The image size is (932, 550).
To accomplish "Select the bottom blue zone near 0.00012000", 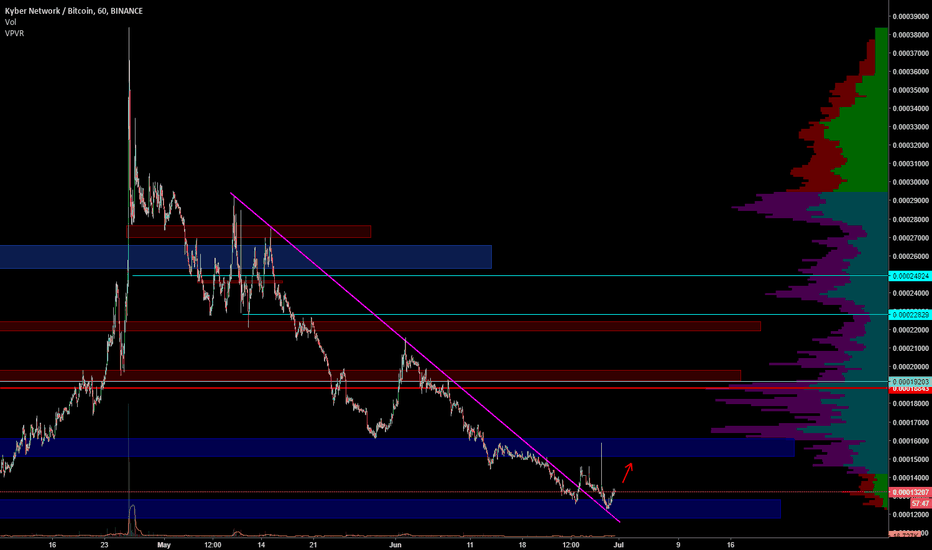I will 390,509.
